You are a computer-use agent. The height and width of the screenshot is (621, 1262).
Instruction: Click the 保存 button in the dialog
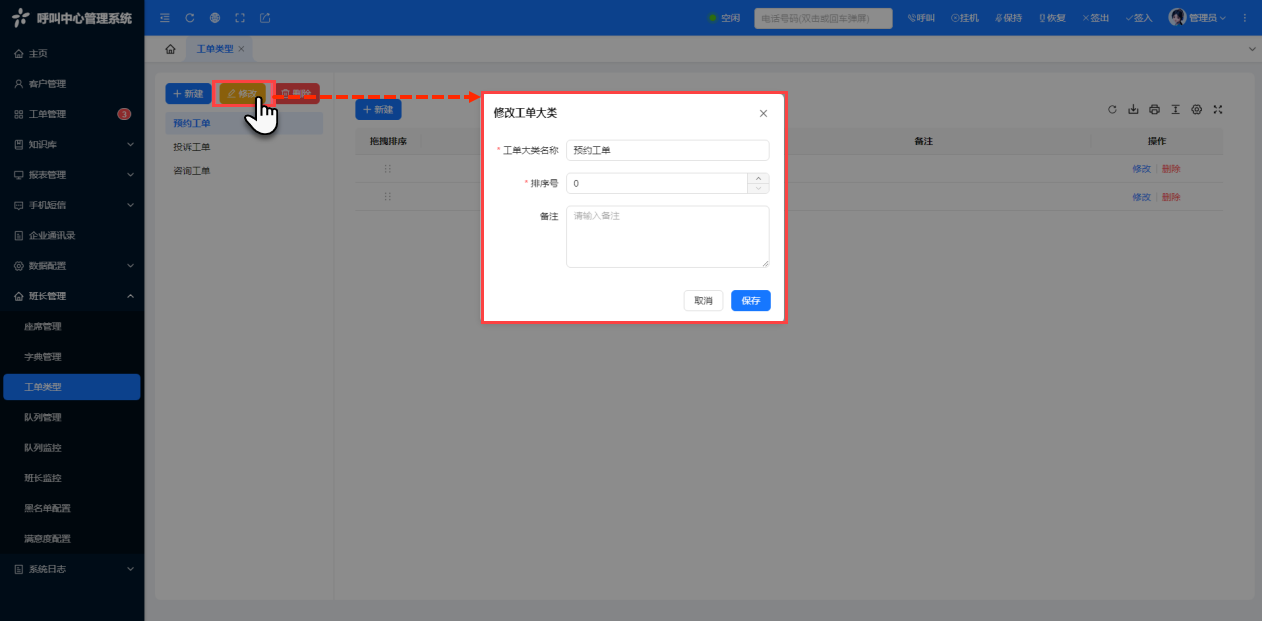coord(750,301)
